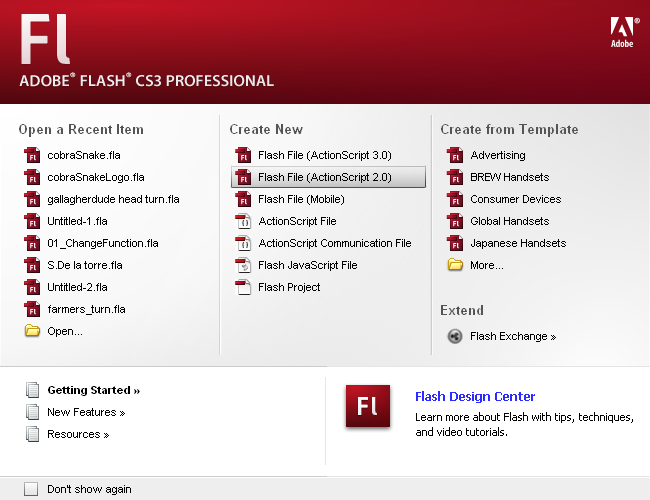650x500 pixels.
Task: Click the Flash JavaScript File icon
Action: (242, 265)
